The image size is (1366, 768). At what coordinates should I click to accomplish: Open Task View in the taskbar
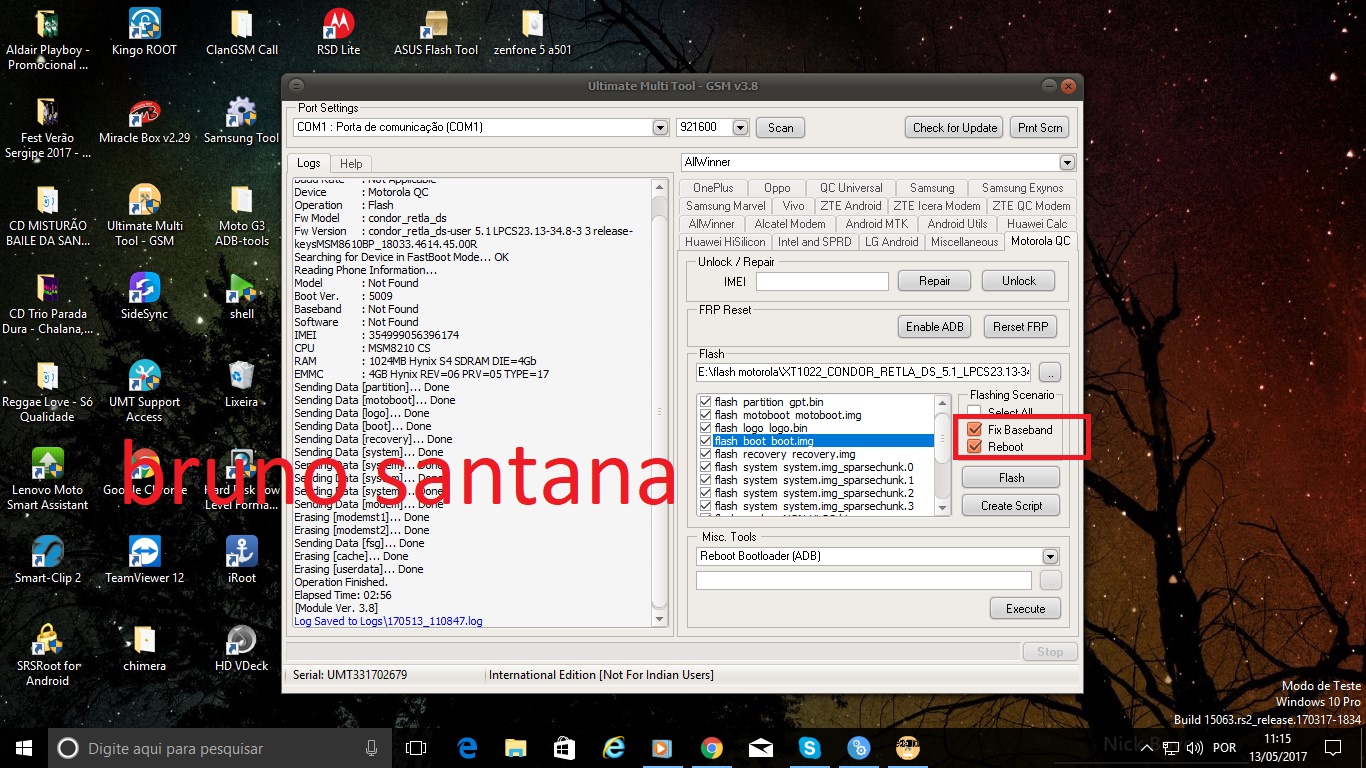pos(416,748)
